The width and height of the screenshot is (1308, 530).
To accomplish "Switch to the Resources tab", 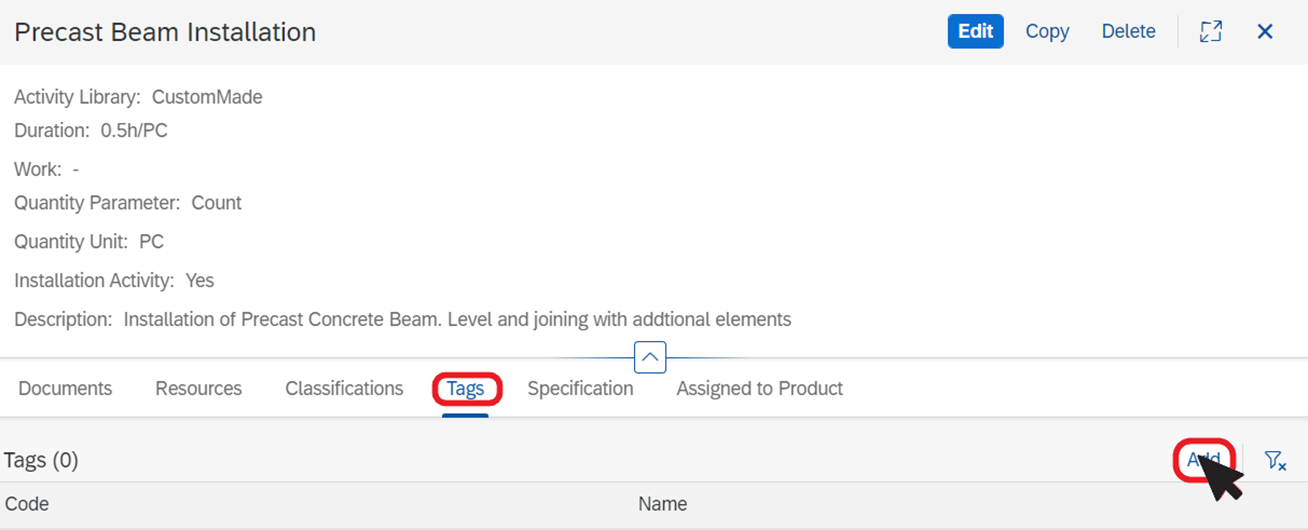I will coord(198,388).
